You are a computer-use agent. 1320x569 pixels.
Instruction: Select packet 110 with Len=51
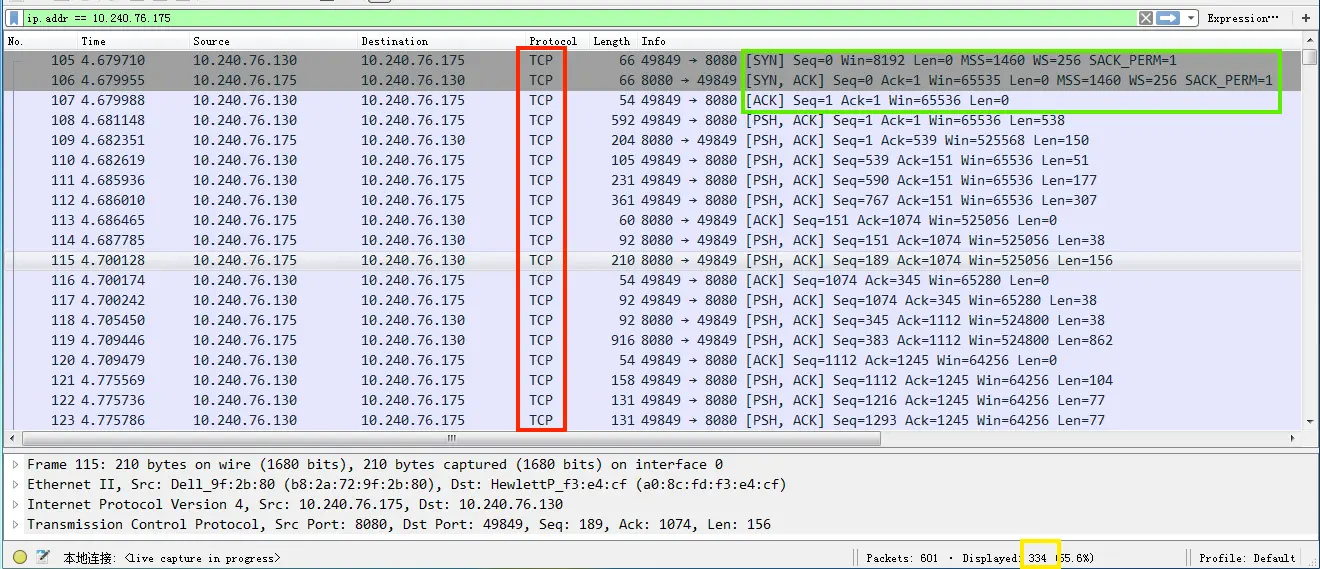pyautogui.click(x=653, y=160)
